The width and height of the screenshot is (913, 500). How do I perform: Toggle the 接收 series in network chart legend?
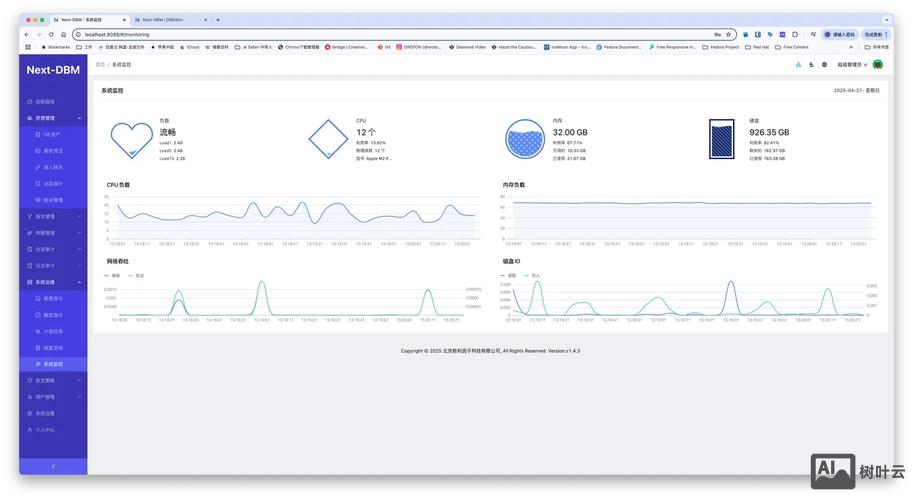pyautogui.click(x=112, y=275)
